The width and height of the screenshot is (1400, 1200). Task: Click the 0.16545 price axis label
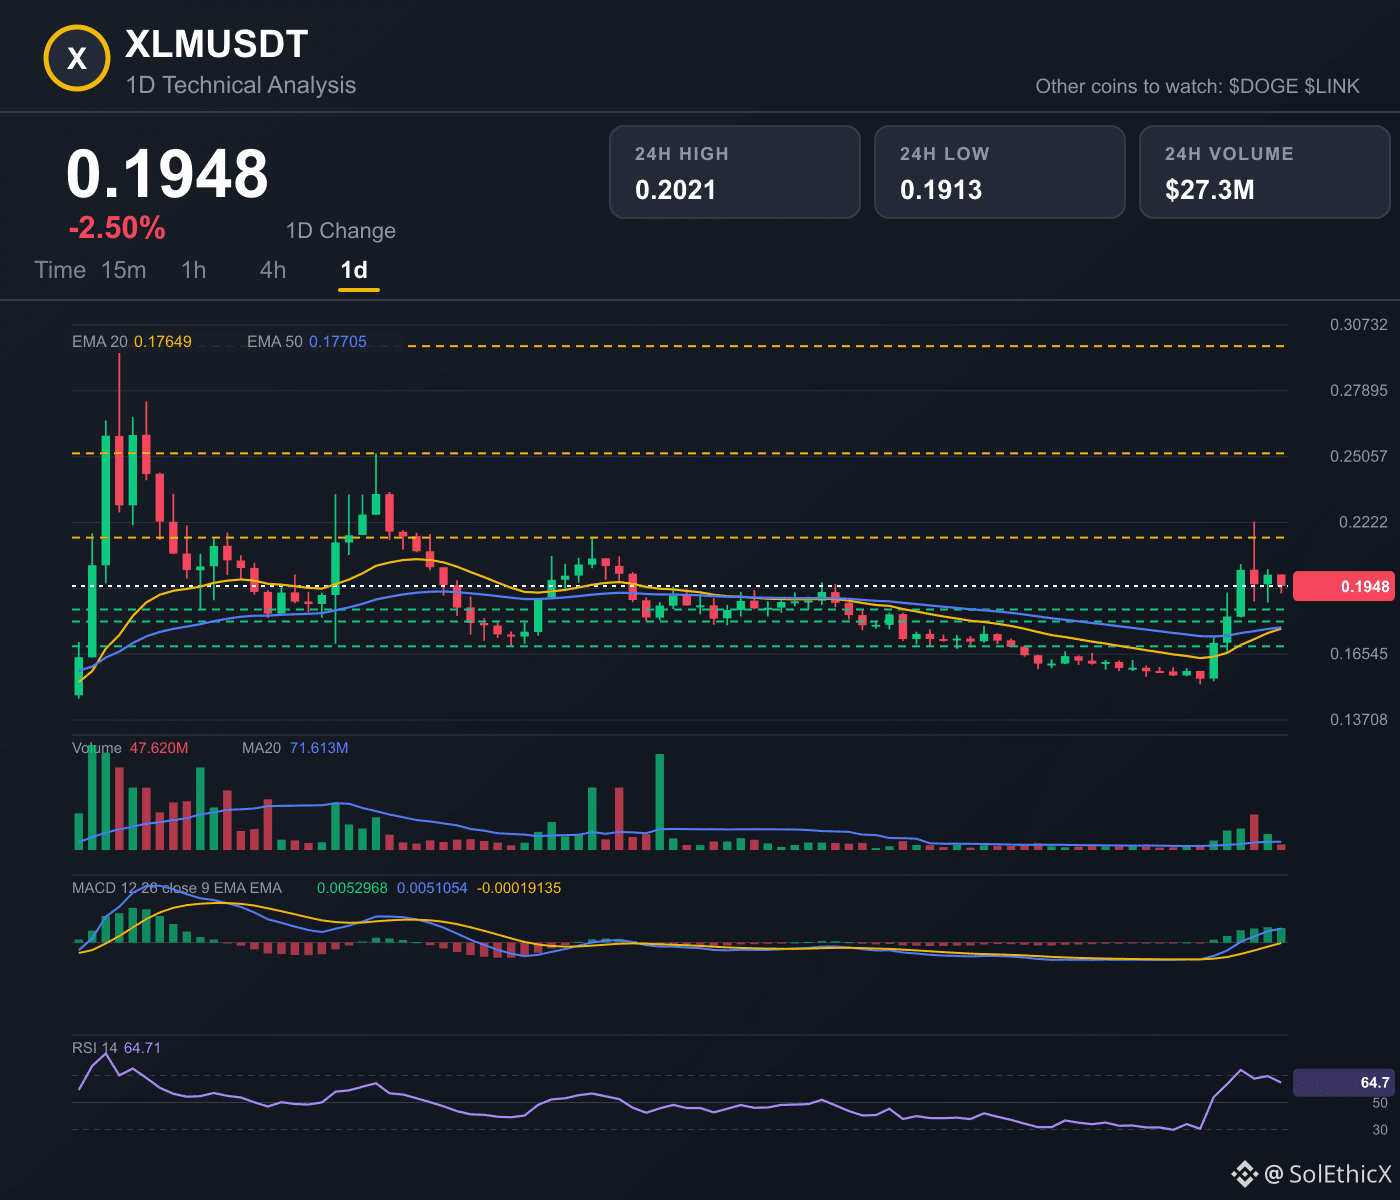1359,654
